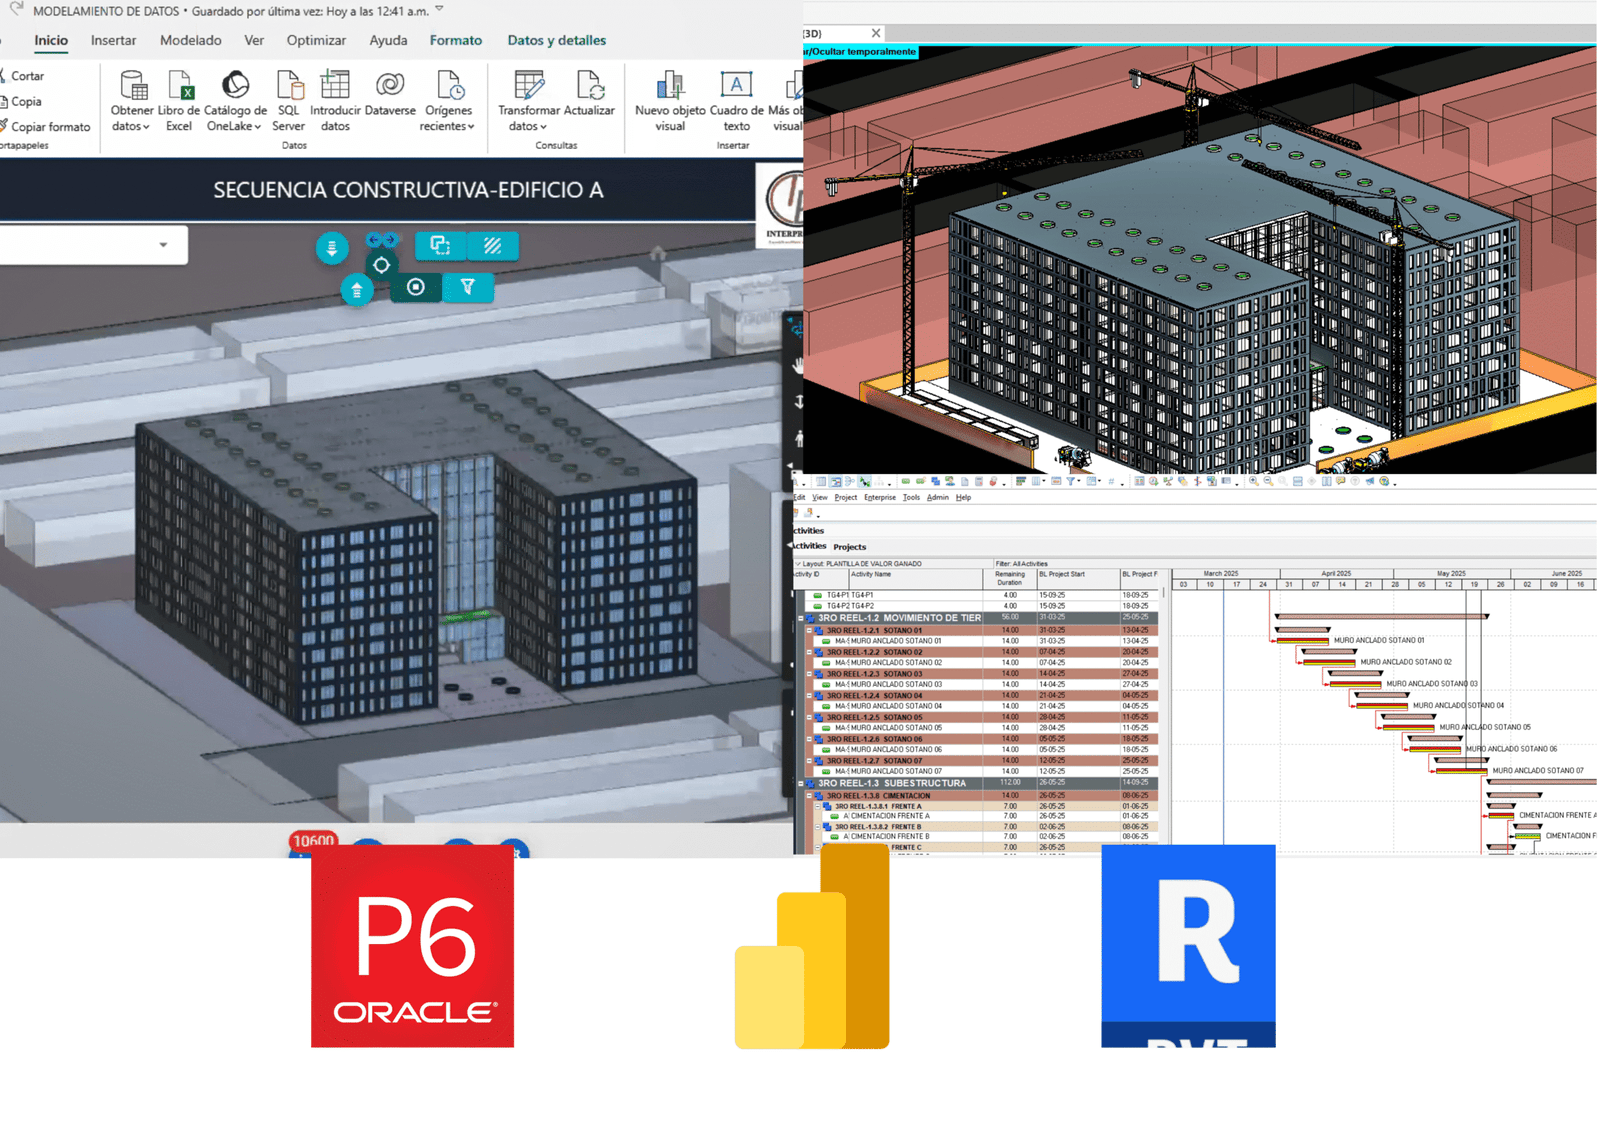Image resolution: width=1600 pixels, height=1126 pixels.
Task: Toggle the hatched pattern button above the model
Action: 492,245
